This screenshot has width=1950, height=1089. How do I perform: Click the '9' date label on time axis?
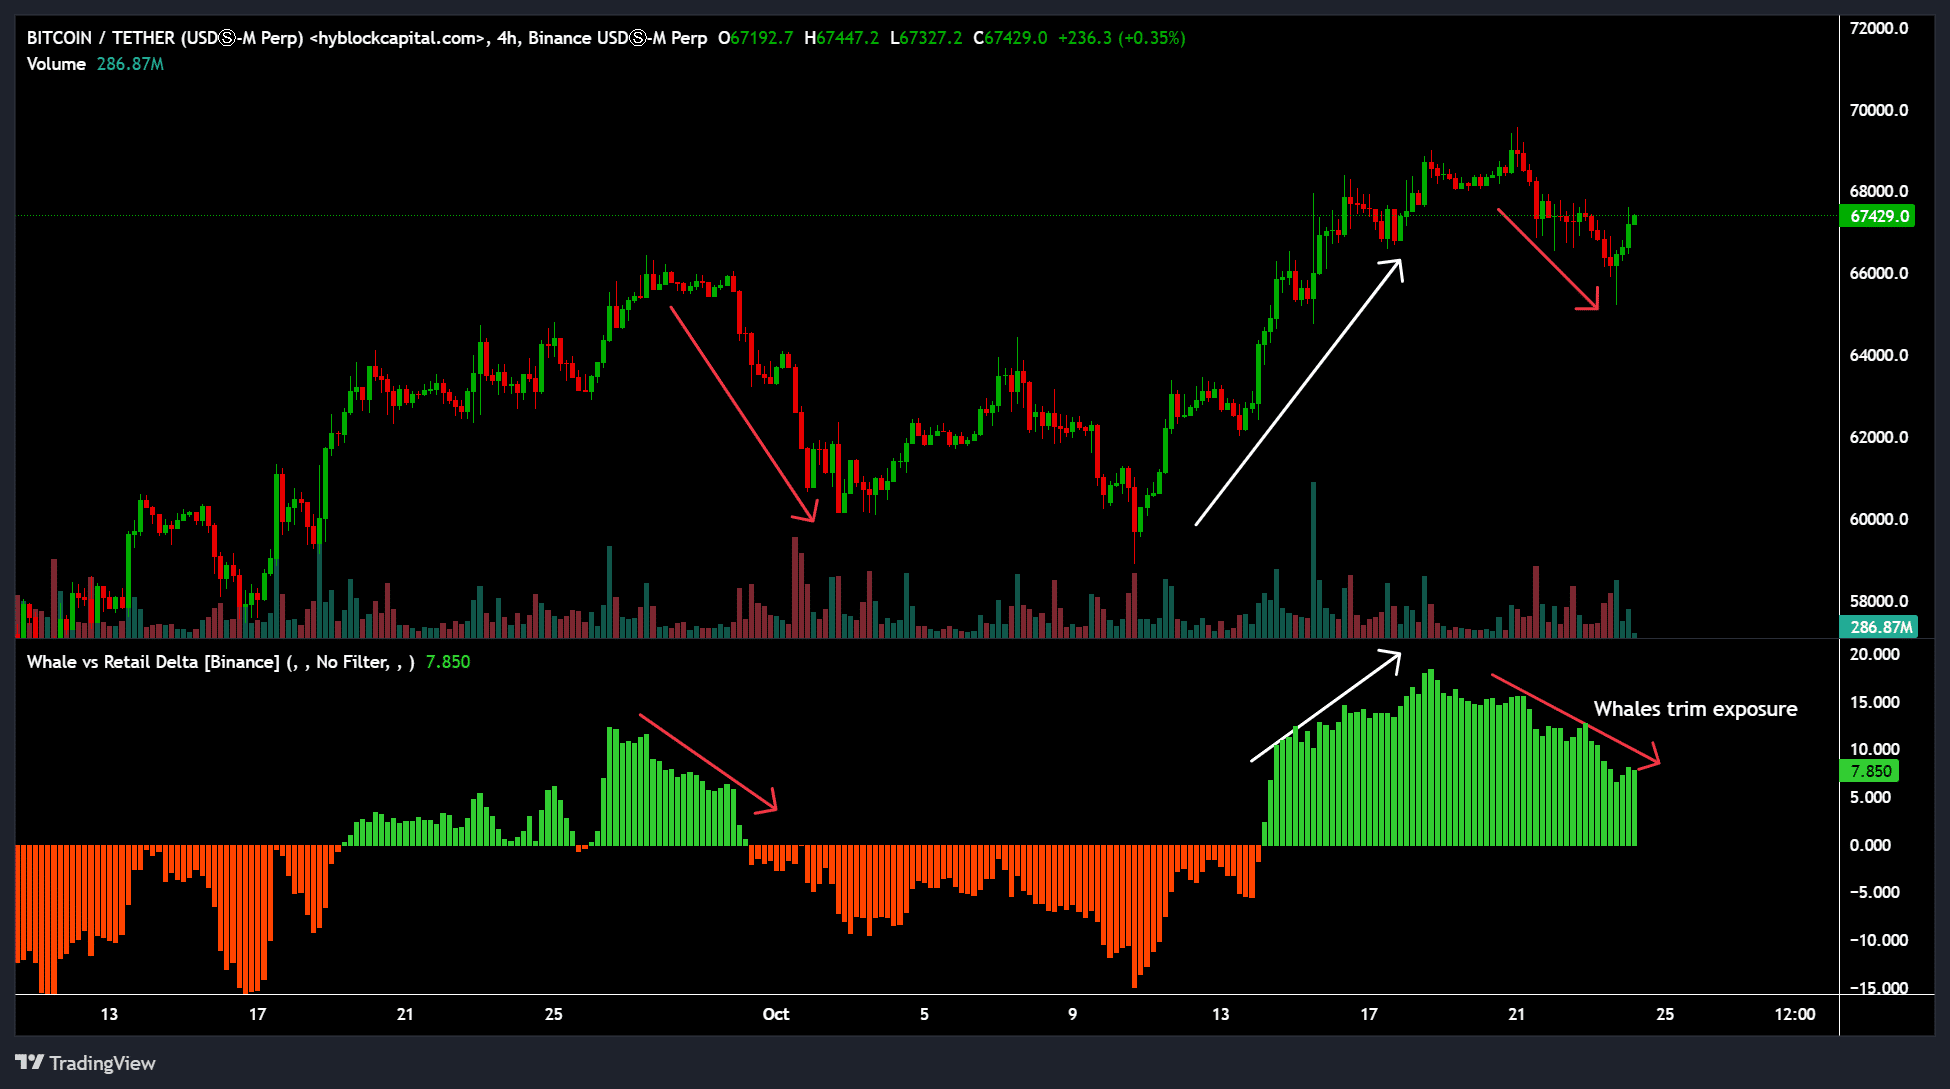pyautogui.click(x=1072, y=1014)
